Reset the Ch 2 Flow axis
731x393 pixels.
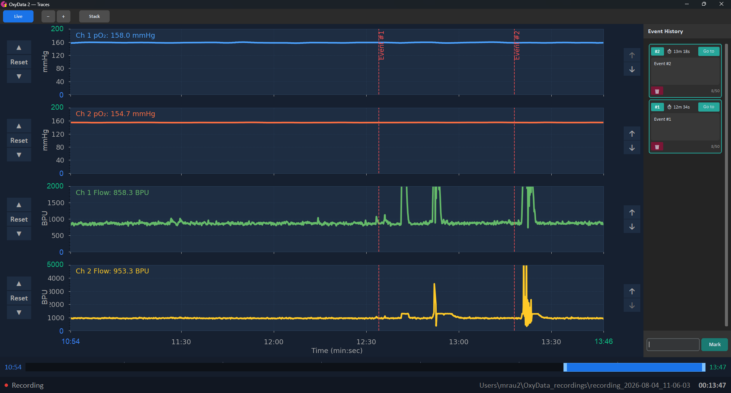(19, 298)
